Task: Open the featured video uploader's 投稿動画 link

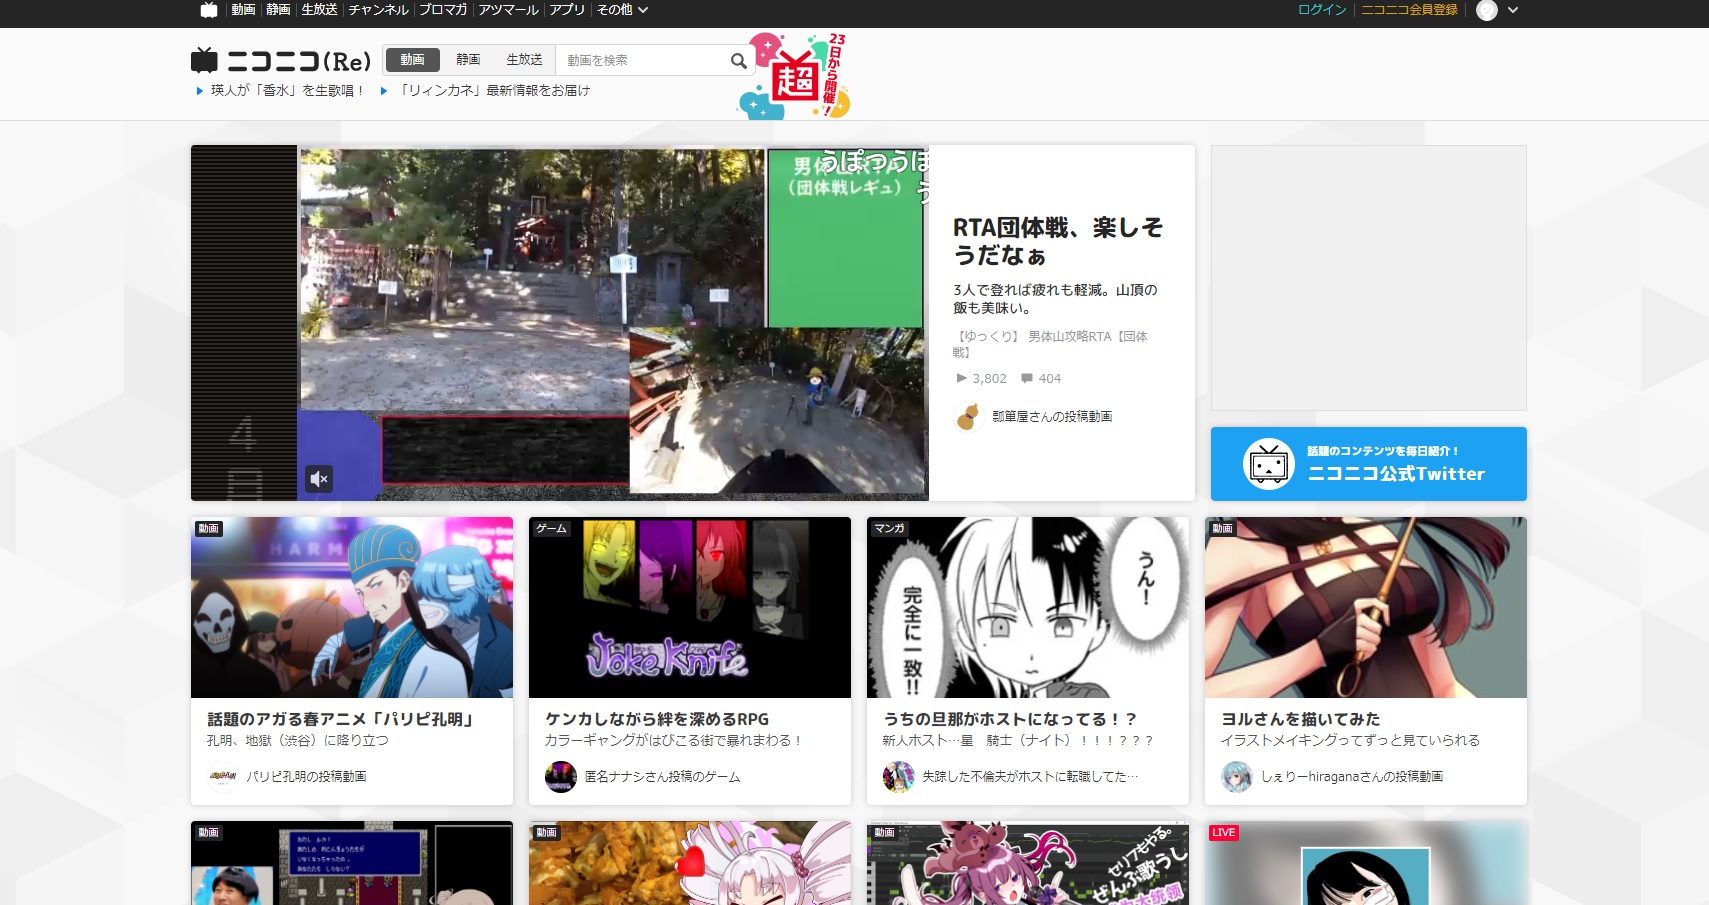Action: coord(1052,416)
